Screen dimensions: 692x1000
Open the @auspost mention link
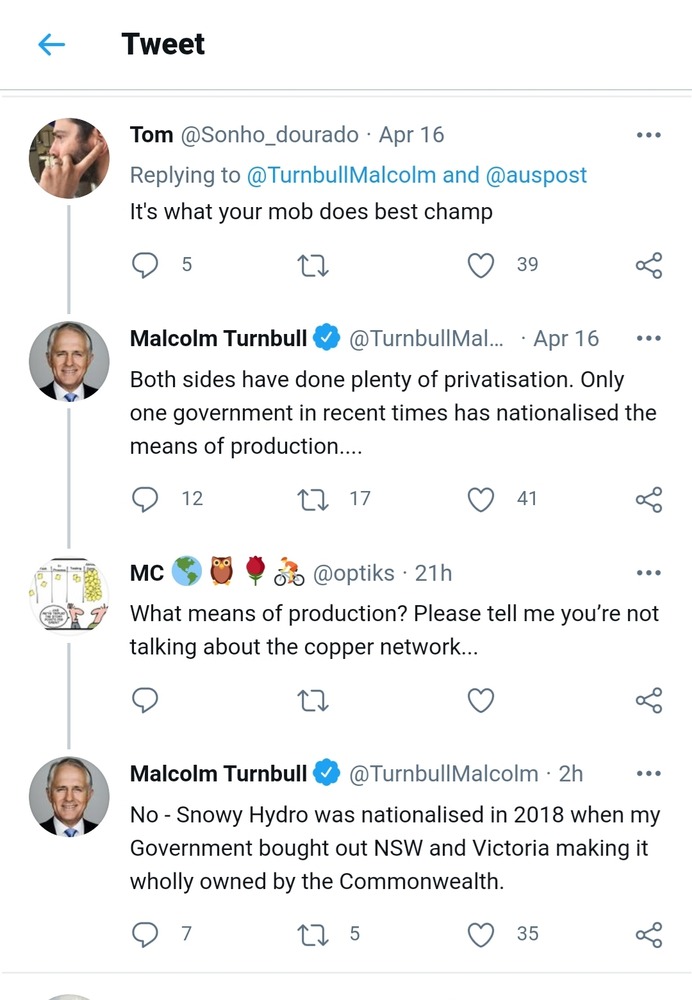point(536,175)
